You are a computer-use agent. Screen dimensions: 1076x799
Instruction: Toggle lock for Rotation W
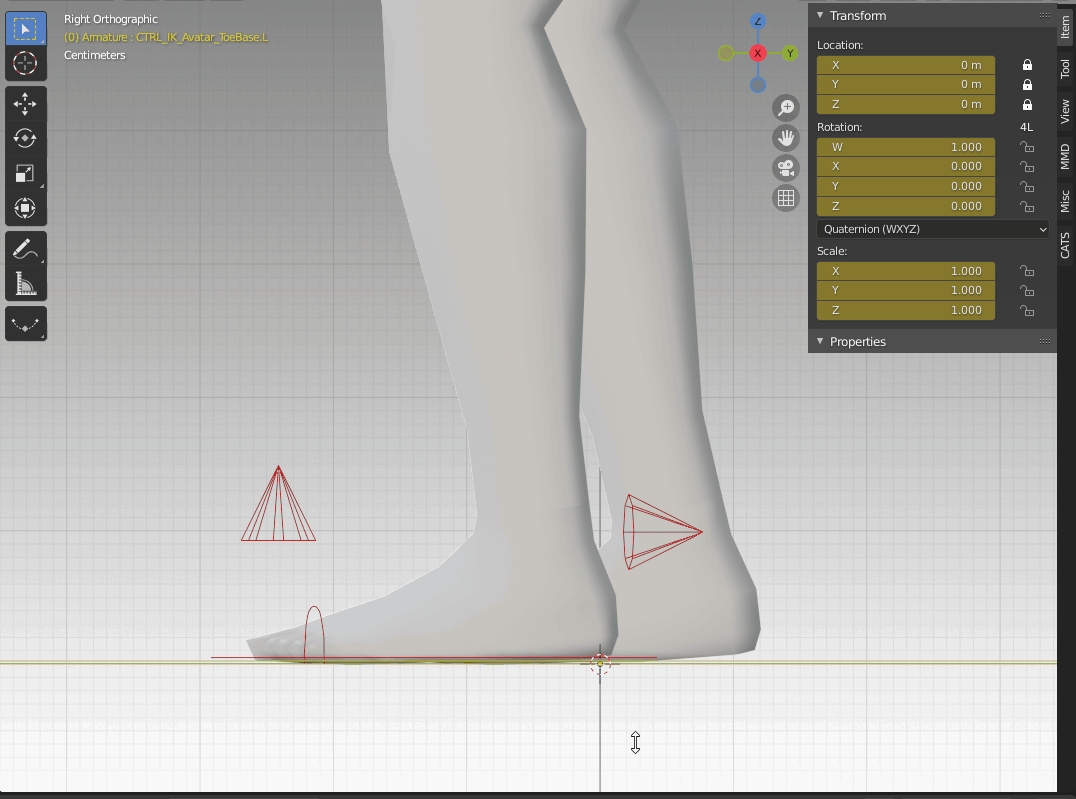(1027, 147)
